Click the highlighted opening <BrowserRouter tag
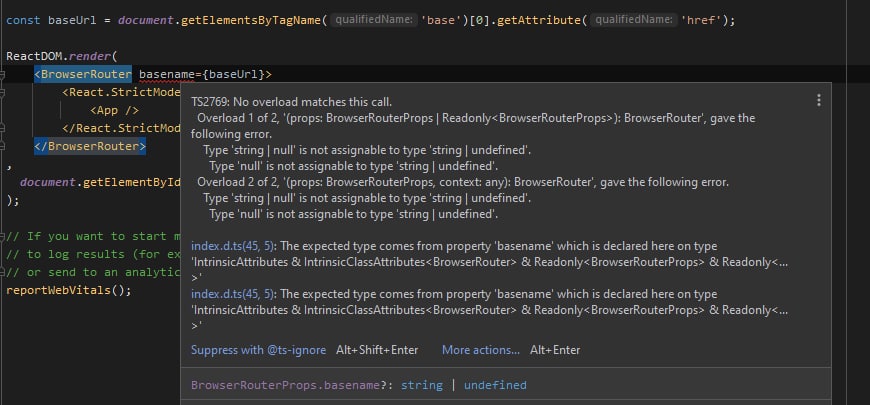 tap(83, 74)
